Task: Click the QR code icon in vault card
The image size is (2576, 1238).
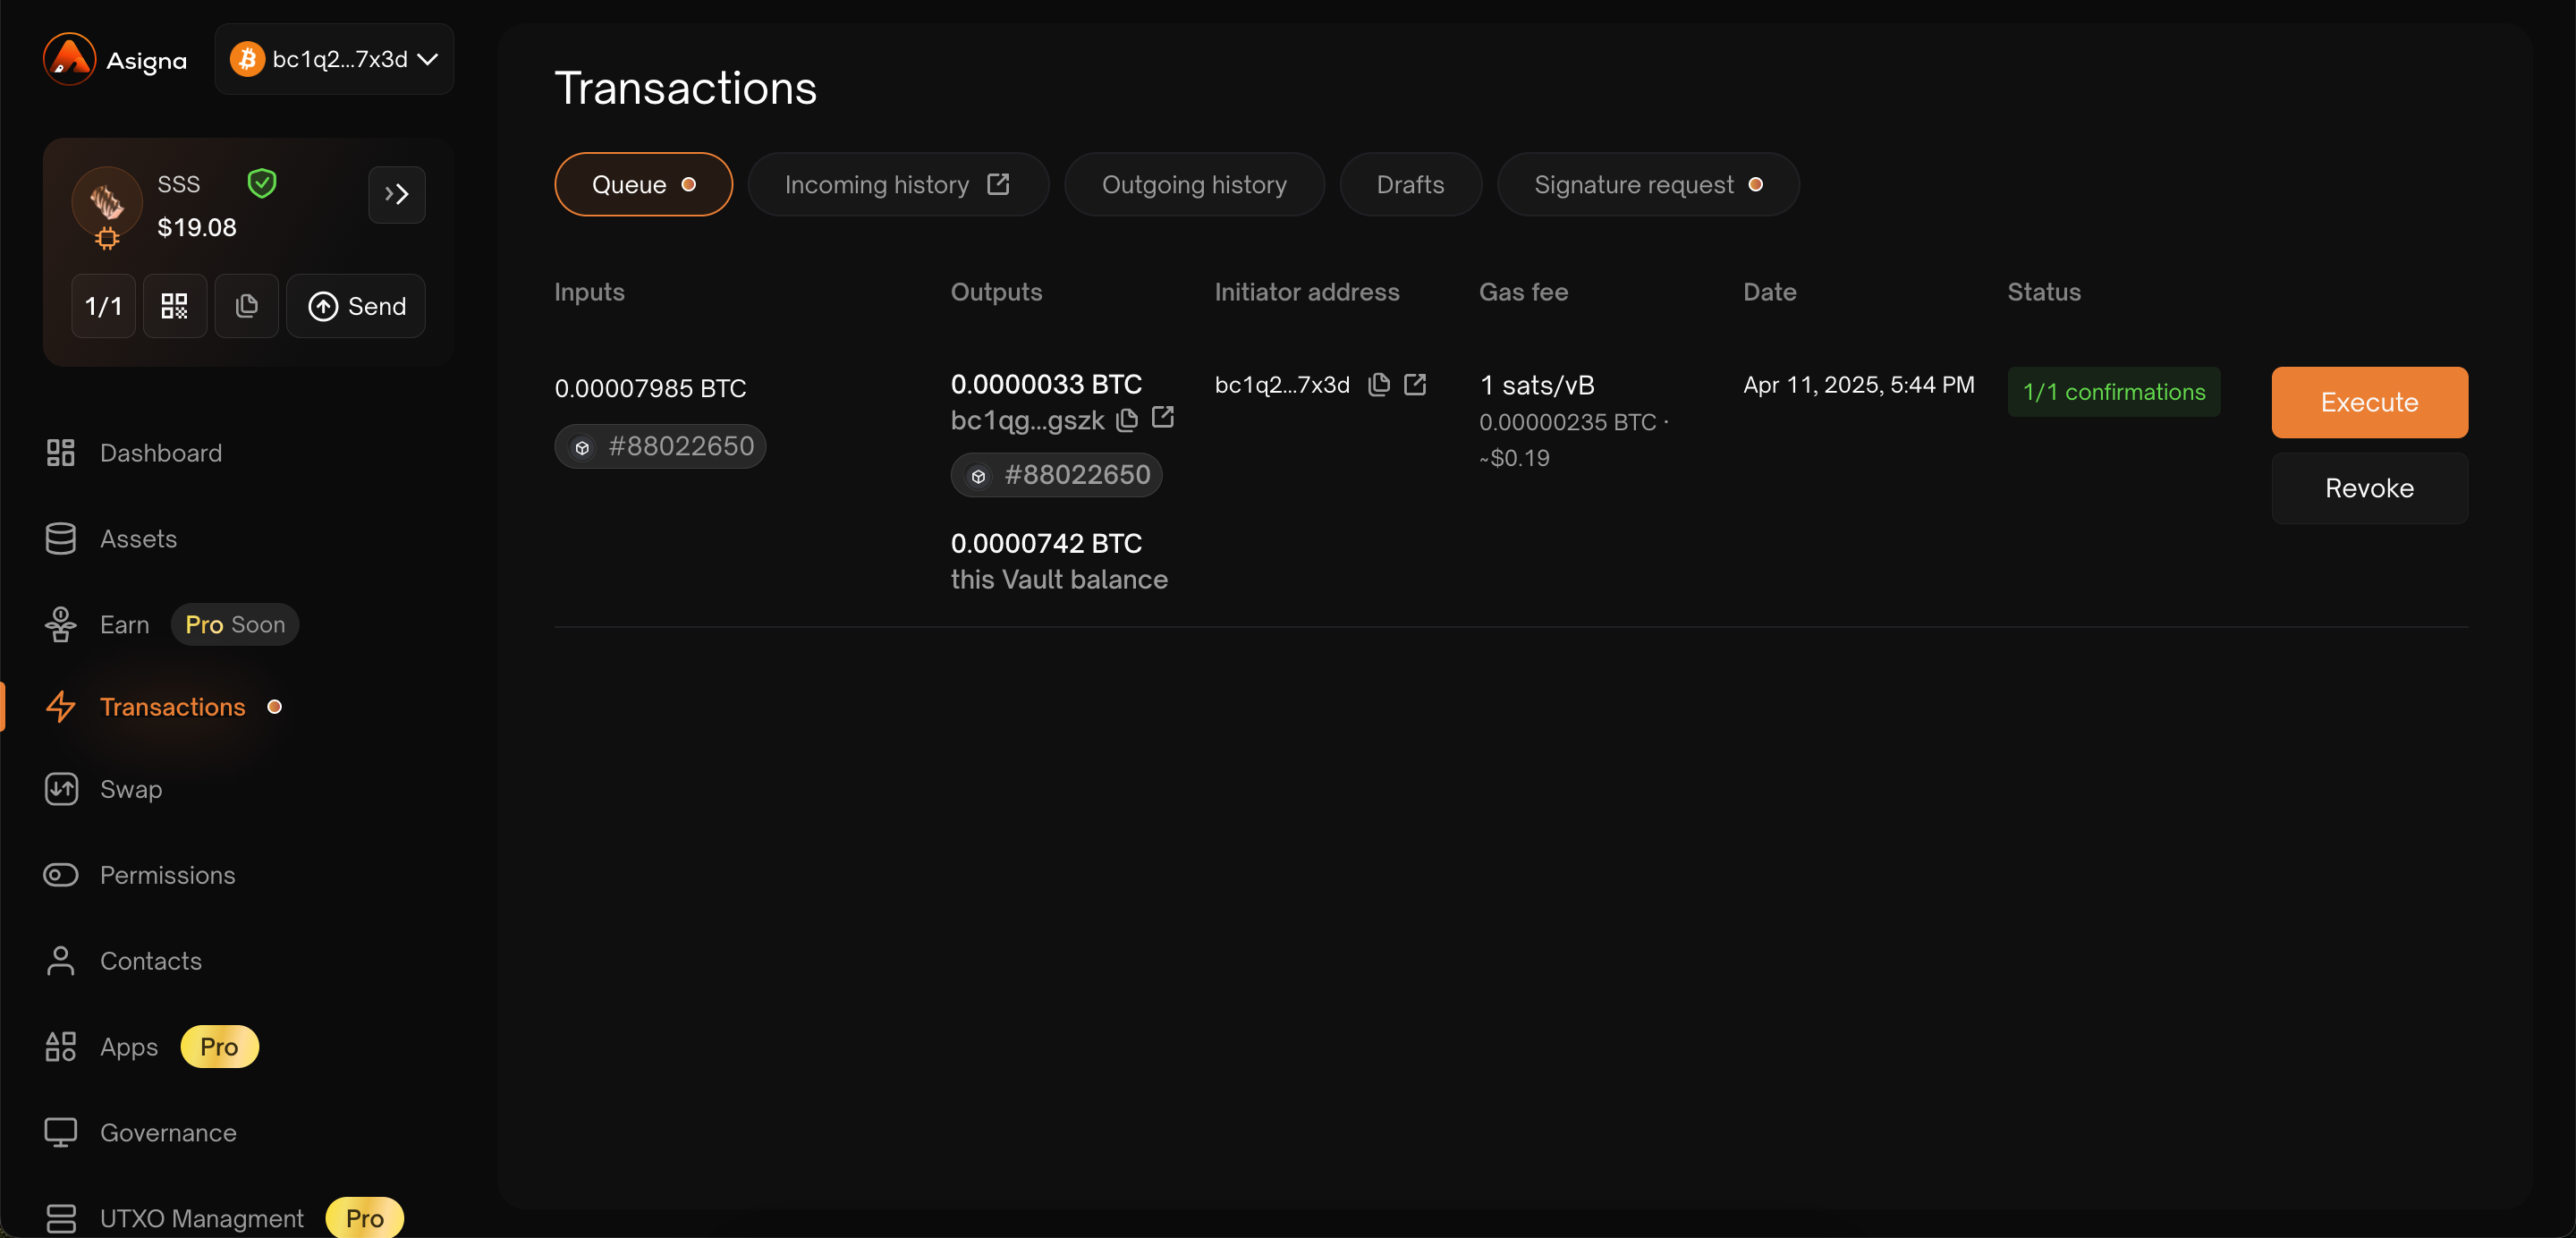Action: 174,306
